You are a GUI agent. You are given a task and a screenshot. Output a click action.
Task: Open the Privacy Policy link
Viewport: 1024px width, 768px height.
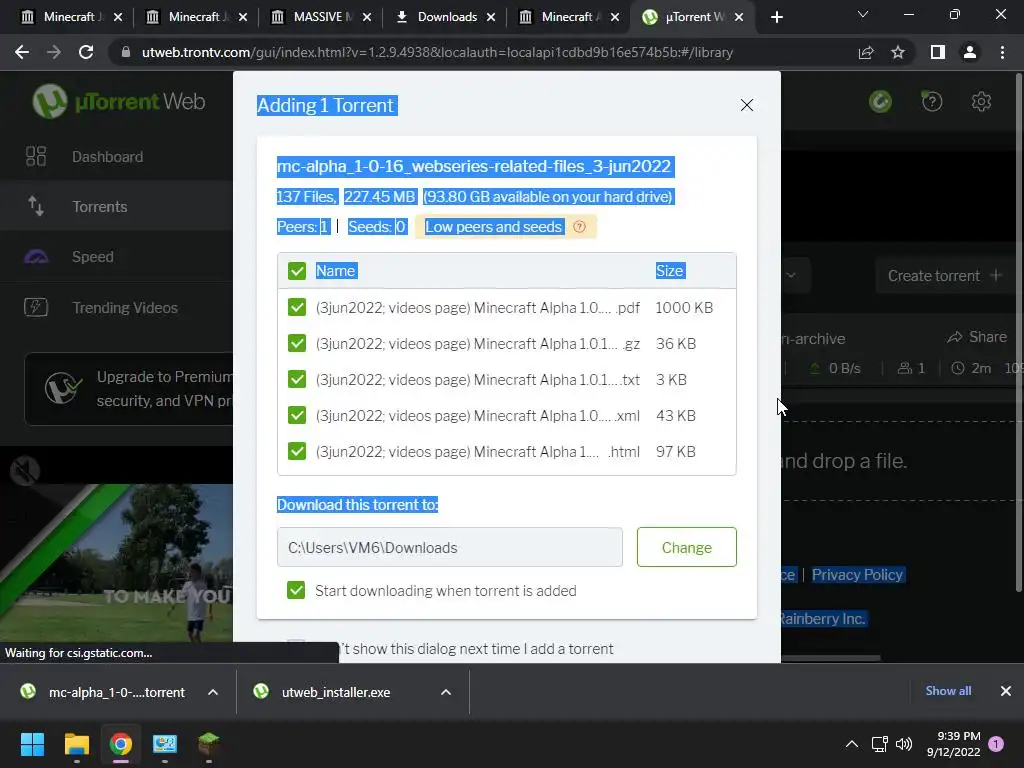point(857,575)
